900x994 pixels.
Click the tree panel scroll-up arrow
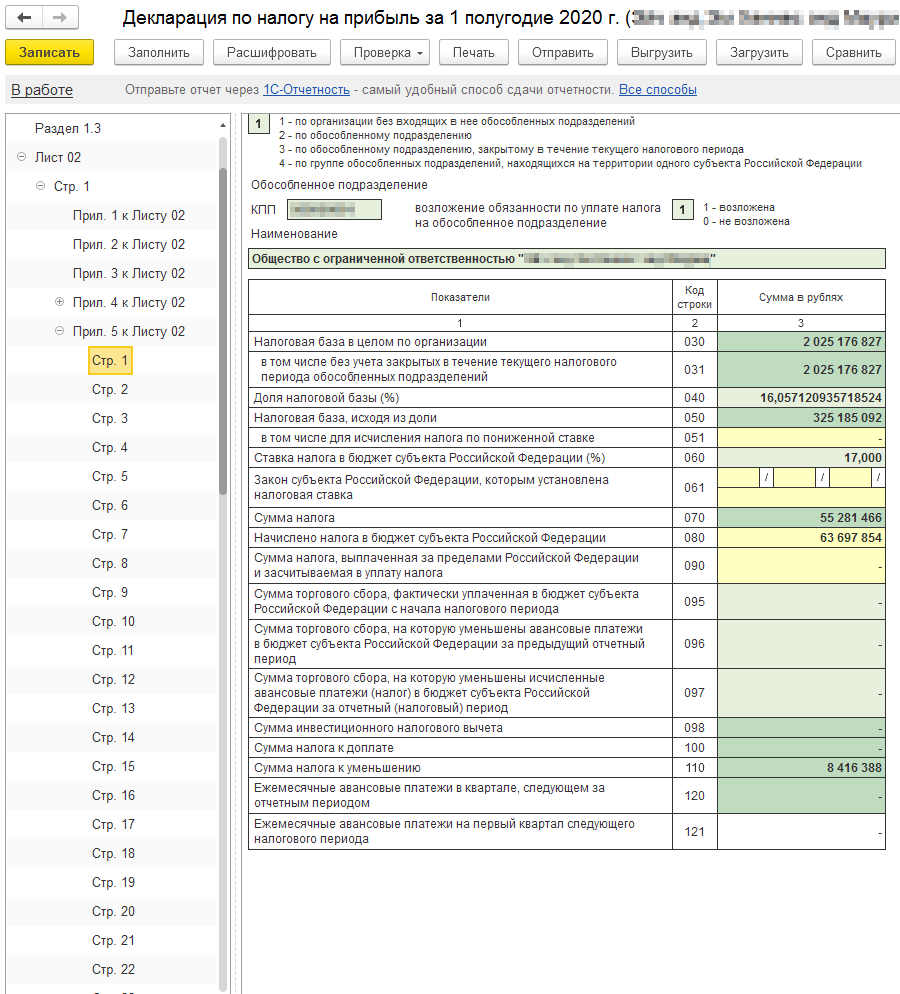point(223,125)
